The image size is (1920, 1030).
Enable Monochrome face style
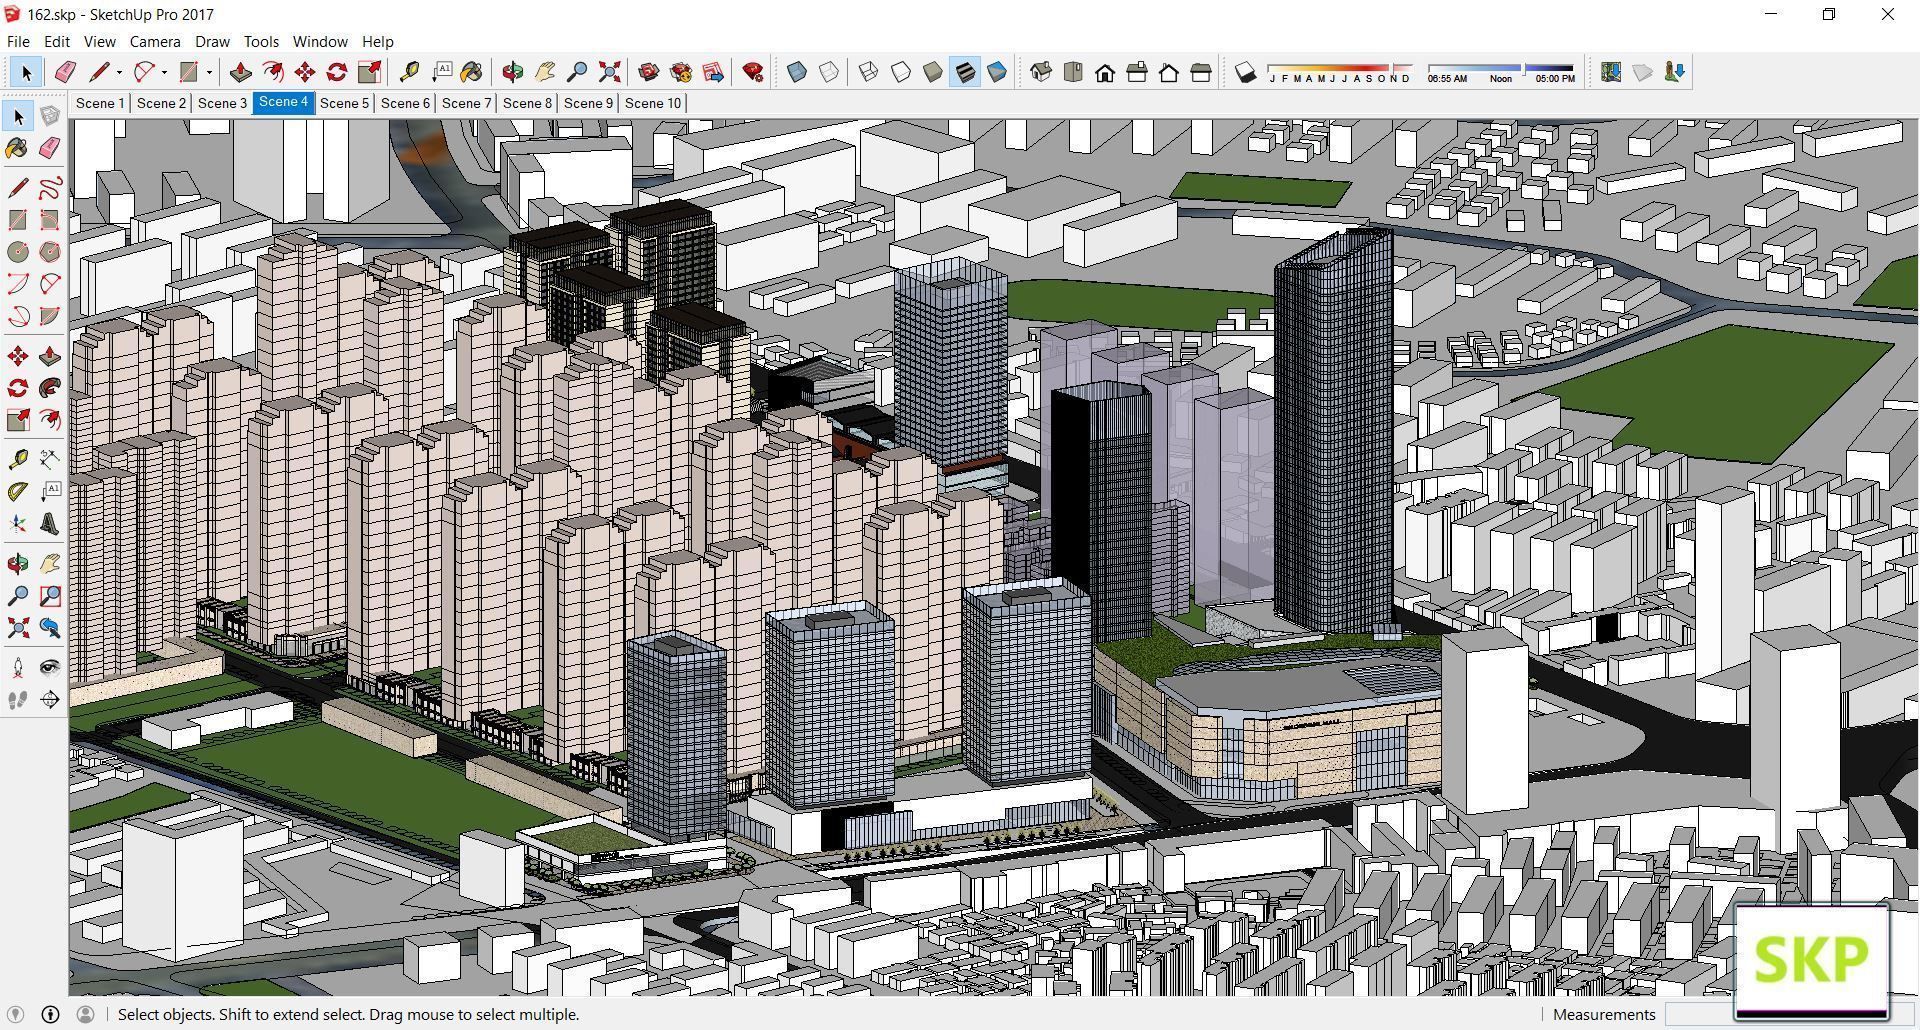click(x=997, y=72)
